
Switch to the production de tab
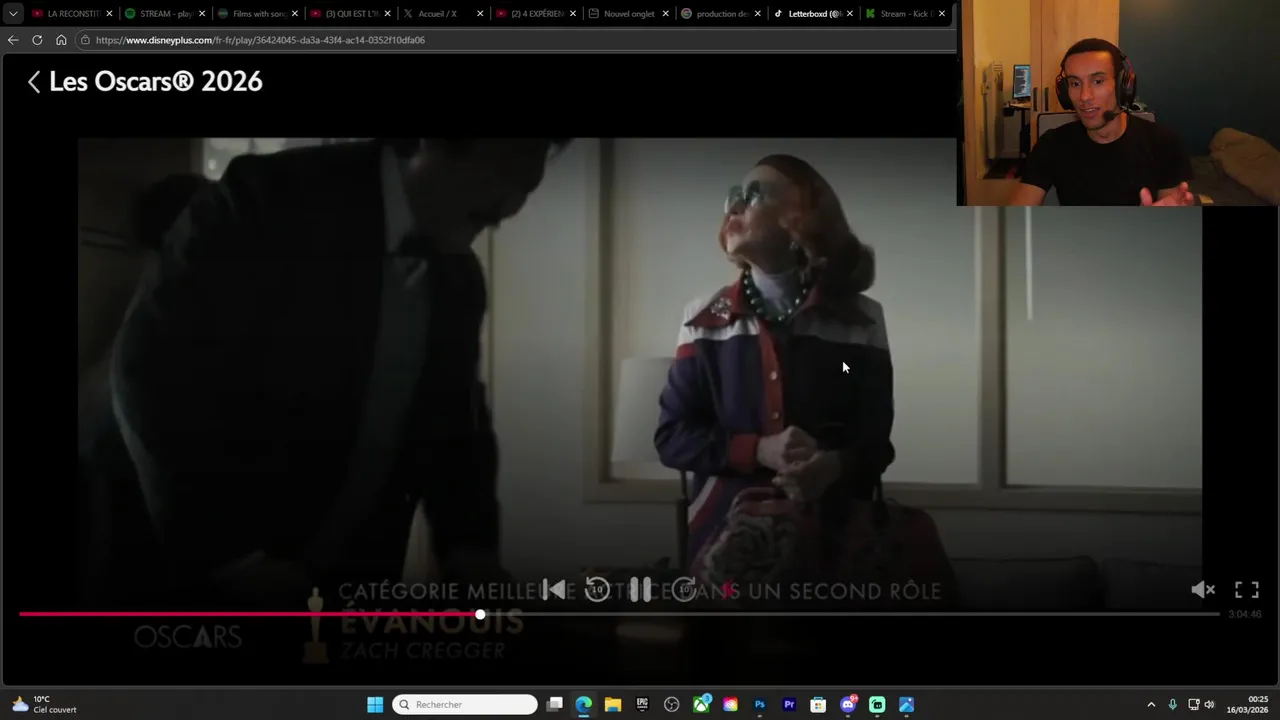tap(722, 14)
